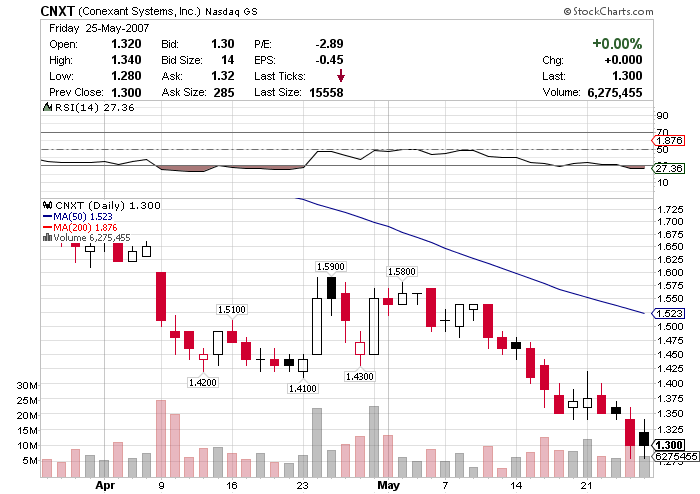Click the MA(50) 1.523 legend entry
The image size is (700, 494).
78,216
